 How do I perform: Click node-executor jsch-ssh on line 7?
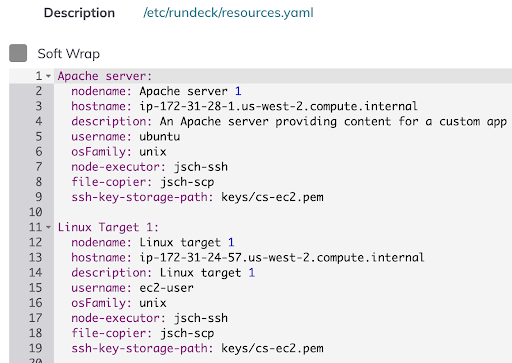(149, 167)
